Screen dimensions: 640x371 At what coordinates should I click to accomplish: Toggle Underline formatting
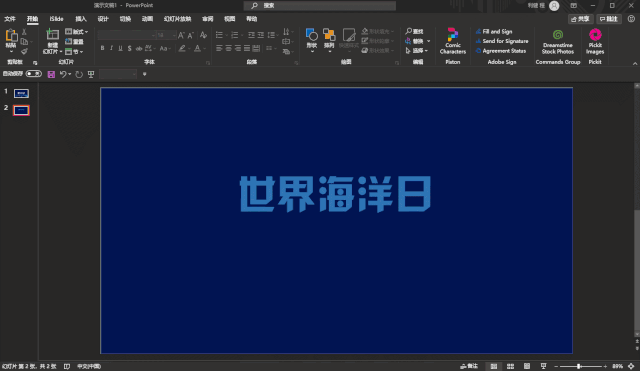point(120,49)
